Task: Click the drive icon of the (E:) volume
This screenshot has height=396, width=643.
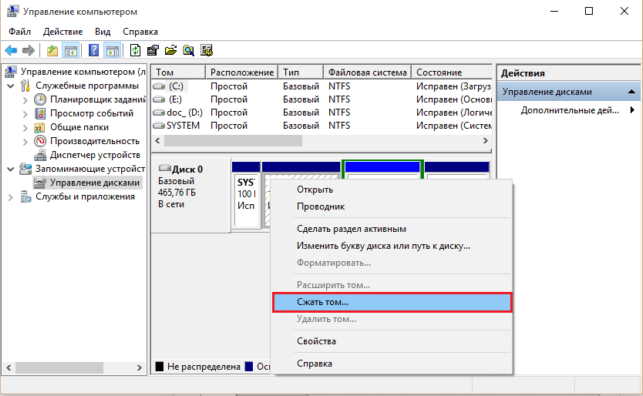Action: click(159, 100)
